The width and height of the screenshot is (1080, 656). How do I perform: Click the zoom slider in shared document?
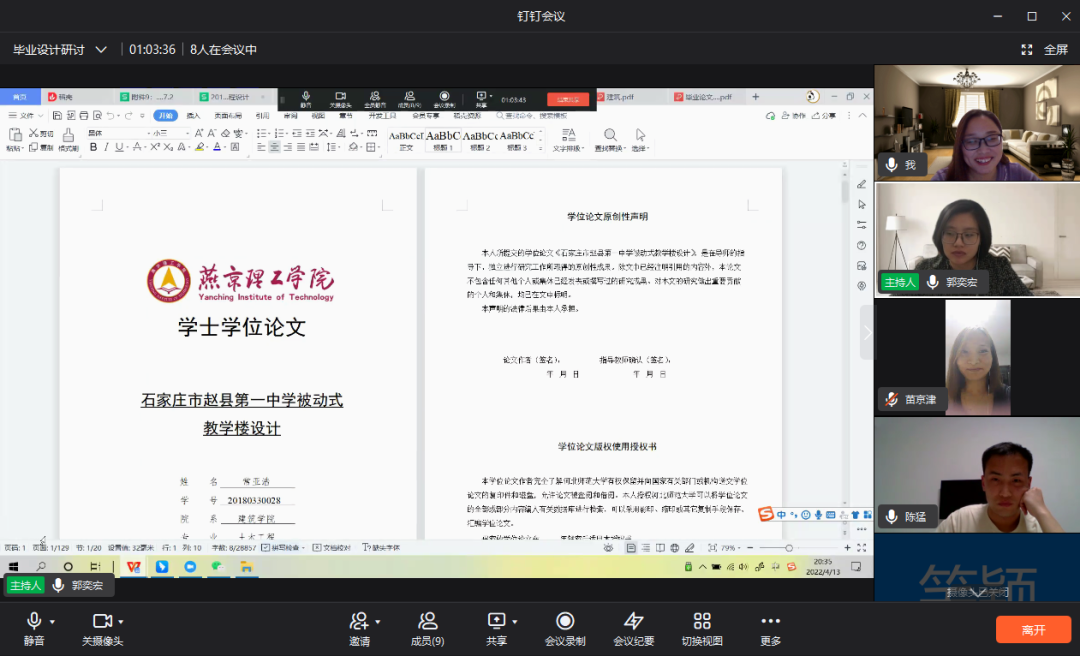[789, 548]
